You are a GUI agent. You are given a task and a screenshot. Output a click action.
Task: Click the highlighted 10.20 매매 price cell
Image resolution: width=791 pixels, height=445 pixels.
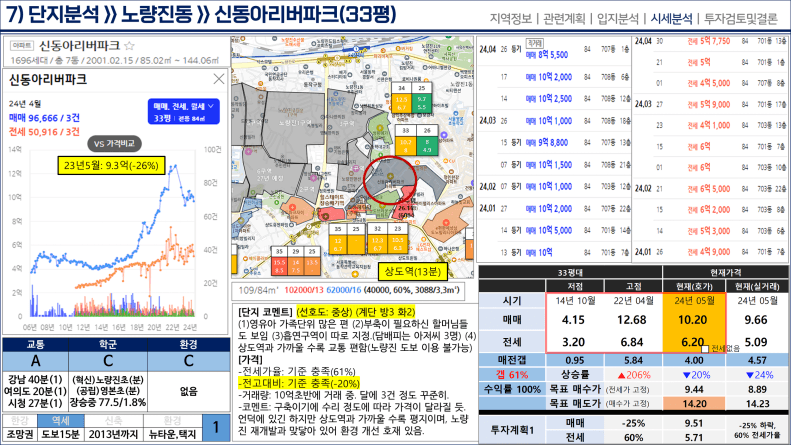(x=694, y=320)
